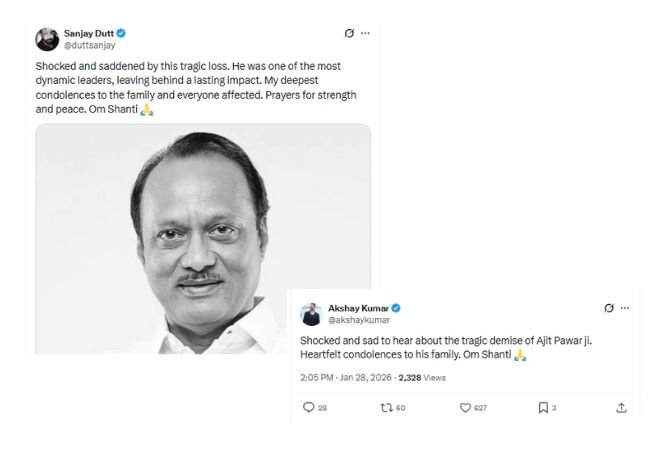
Task: Click Grok icon on Akshay Kumar's tweet
Action: 609,307
